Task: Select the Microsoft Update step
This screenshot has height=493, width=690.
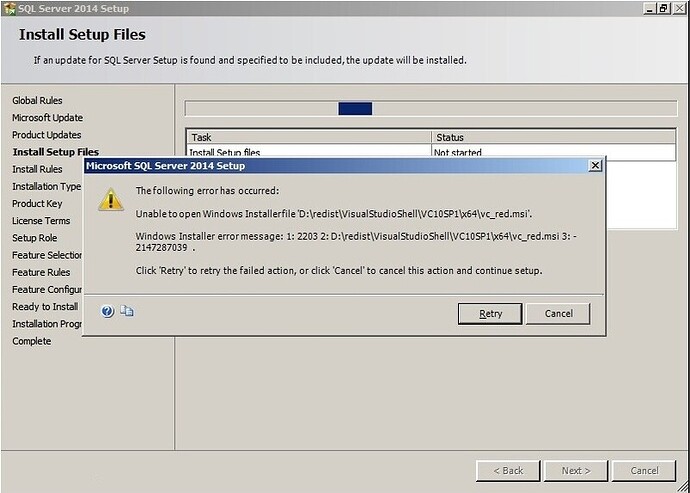Action: pyautogui.click(x=48, y=118)
